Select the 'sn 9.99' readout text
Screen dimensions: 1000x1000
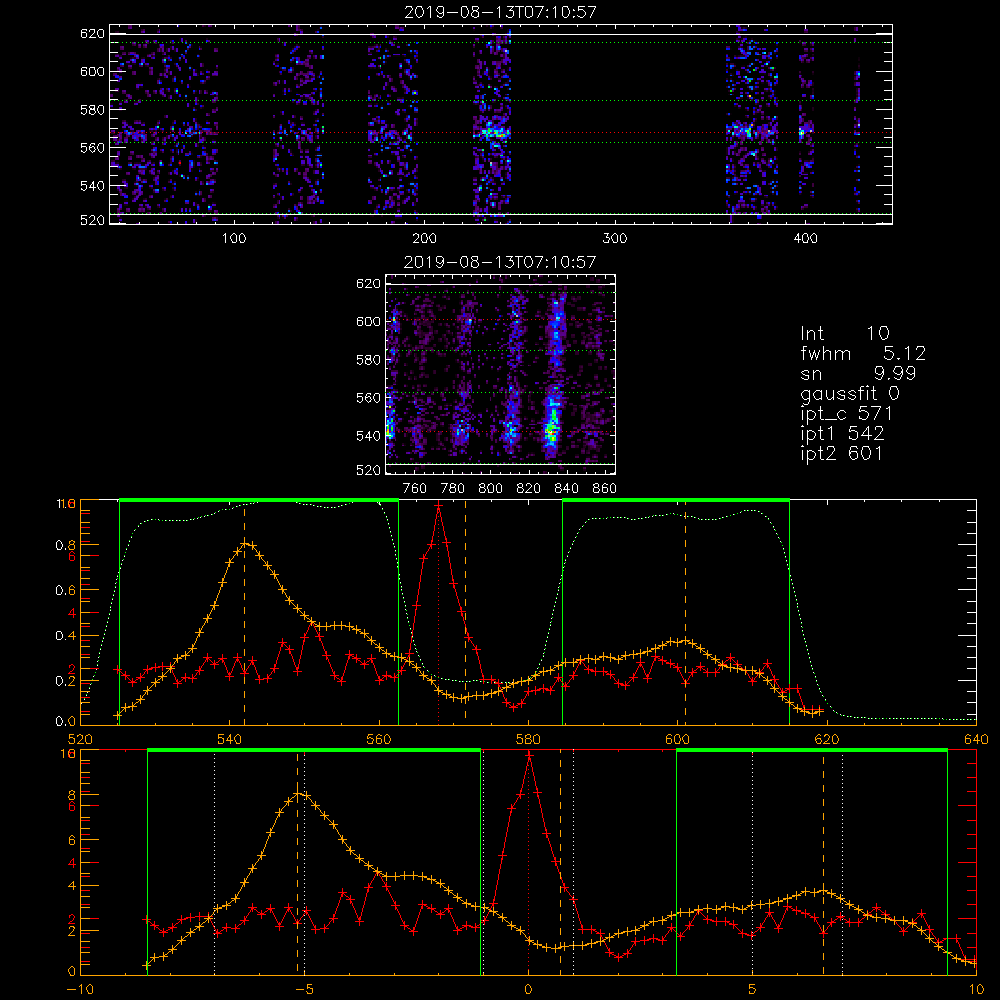tap(858, 373)
